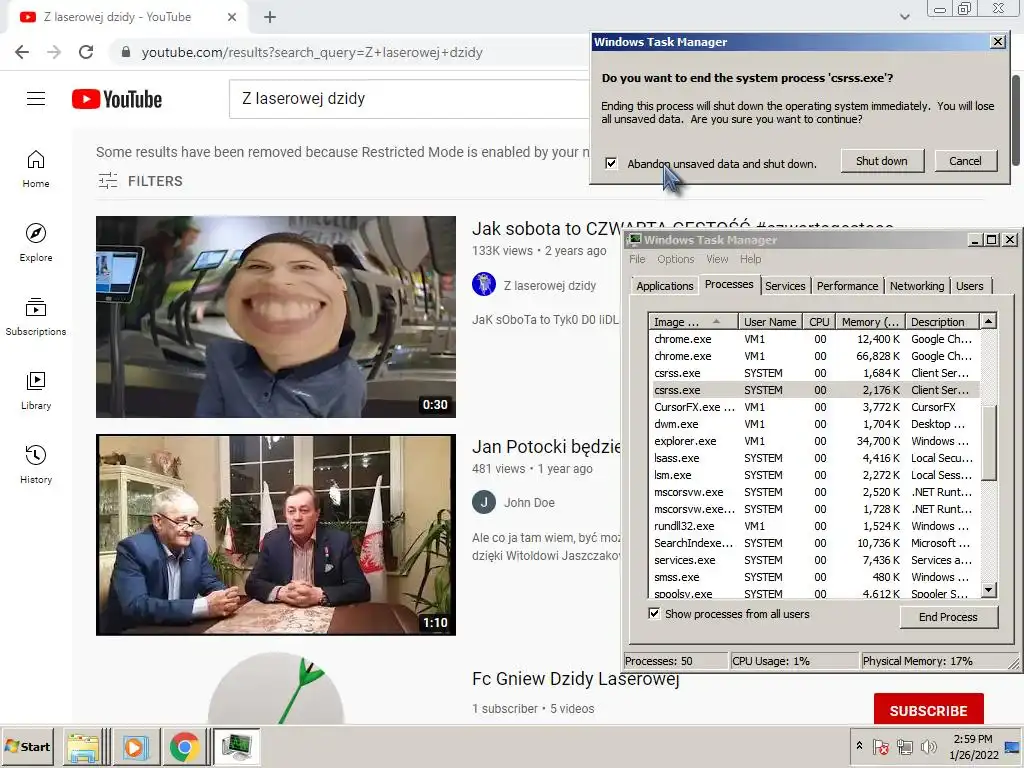Select explorer.exe process row
Screen dimensions: 1024x768
point(814,441)
